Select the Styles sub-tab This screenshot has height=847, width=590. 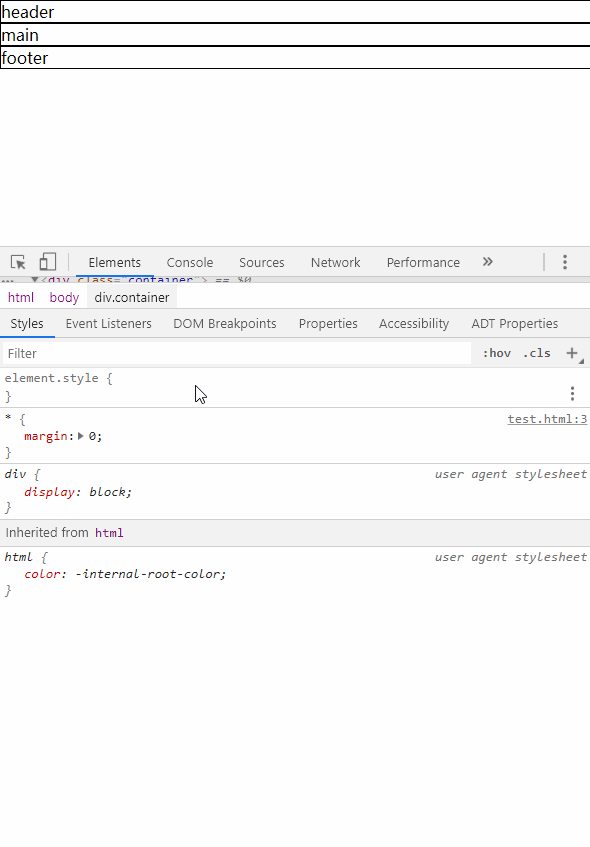click(27, 324)
